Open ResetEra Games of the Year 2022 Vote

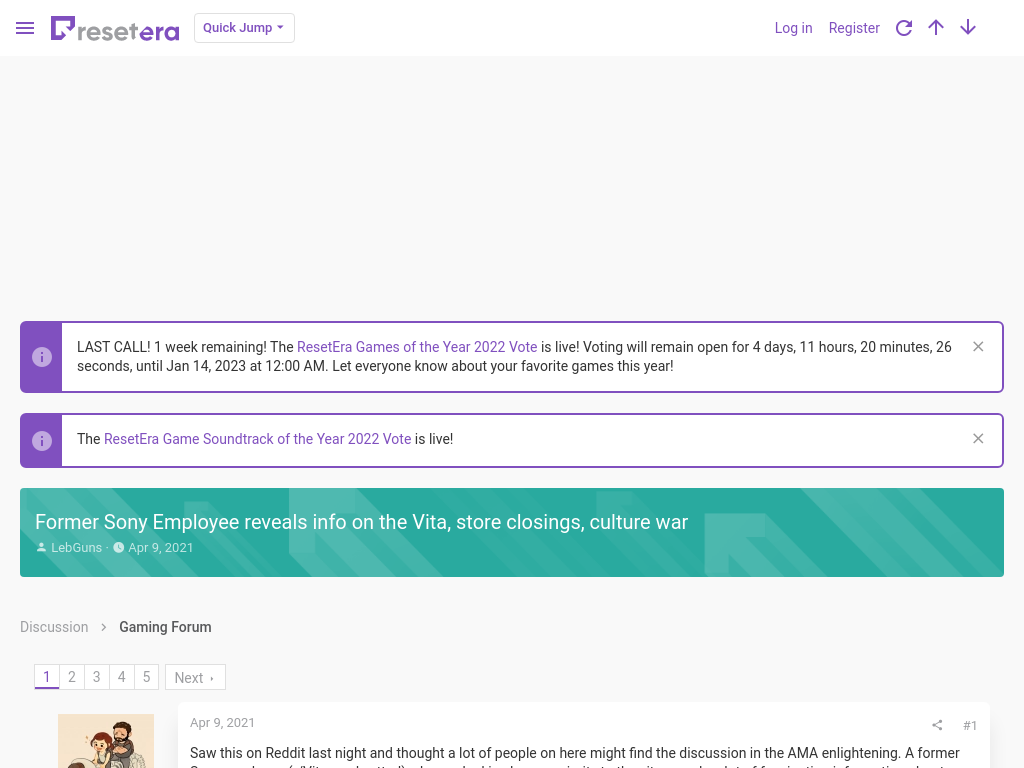tap(417, 347)
